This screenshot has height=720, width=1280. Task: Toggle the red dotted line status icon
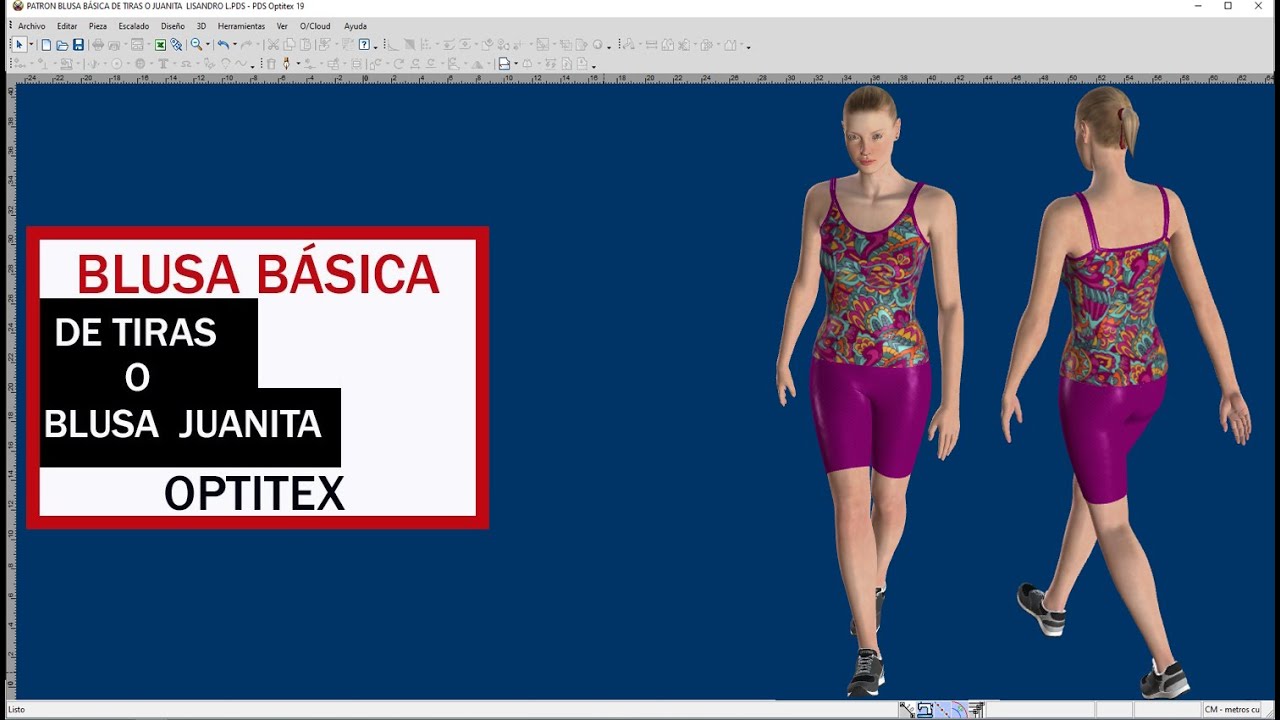click(942, 710)
